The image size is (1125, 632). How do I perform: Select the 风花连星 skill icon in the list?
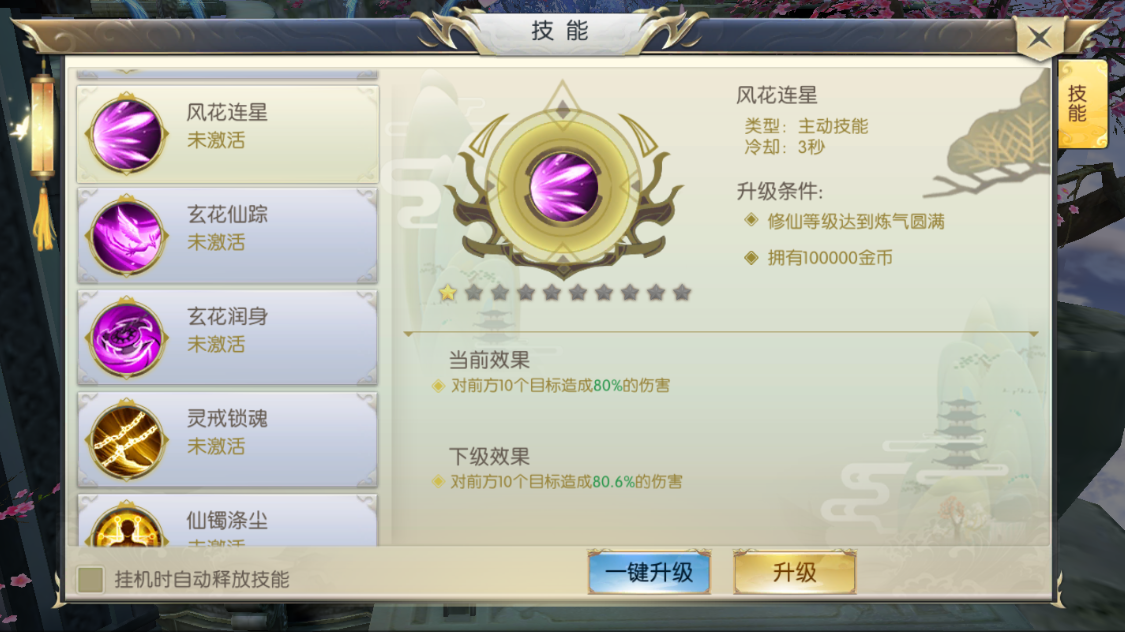point(126,134)
